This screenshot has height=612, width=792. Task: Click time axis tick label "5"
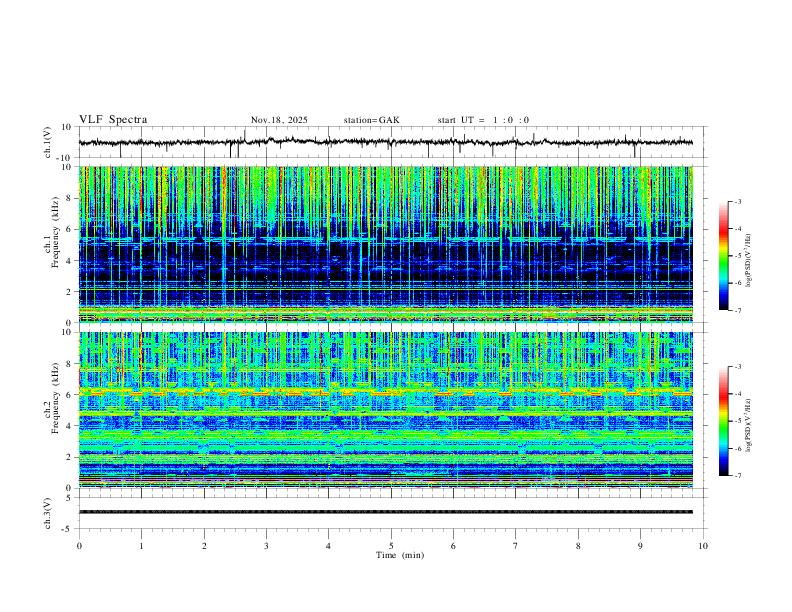tap(391, 546)
